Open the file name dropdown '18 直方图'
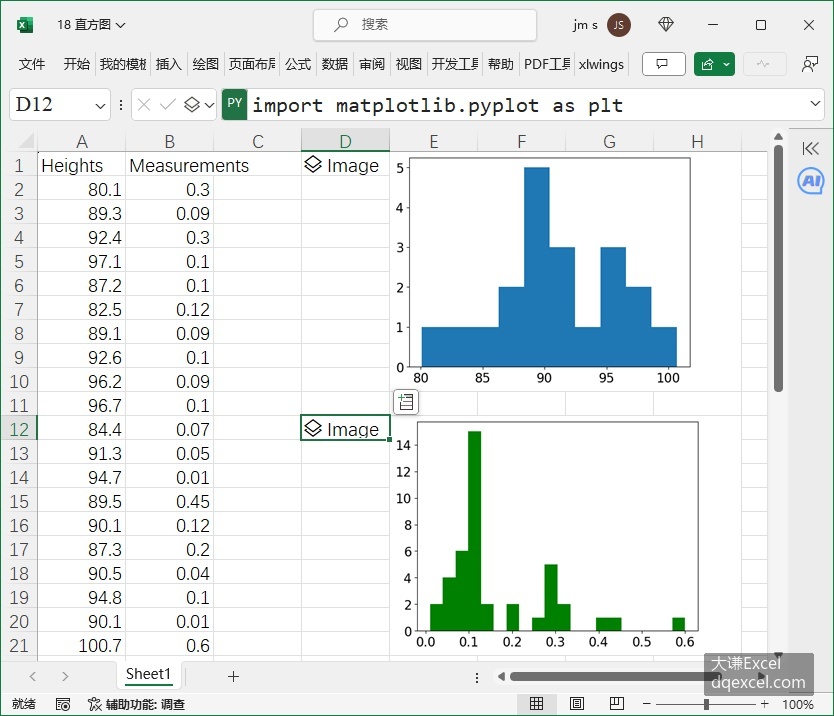 (91, 24)
